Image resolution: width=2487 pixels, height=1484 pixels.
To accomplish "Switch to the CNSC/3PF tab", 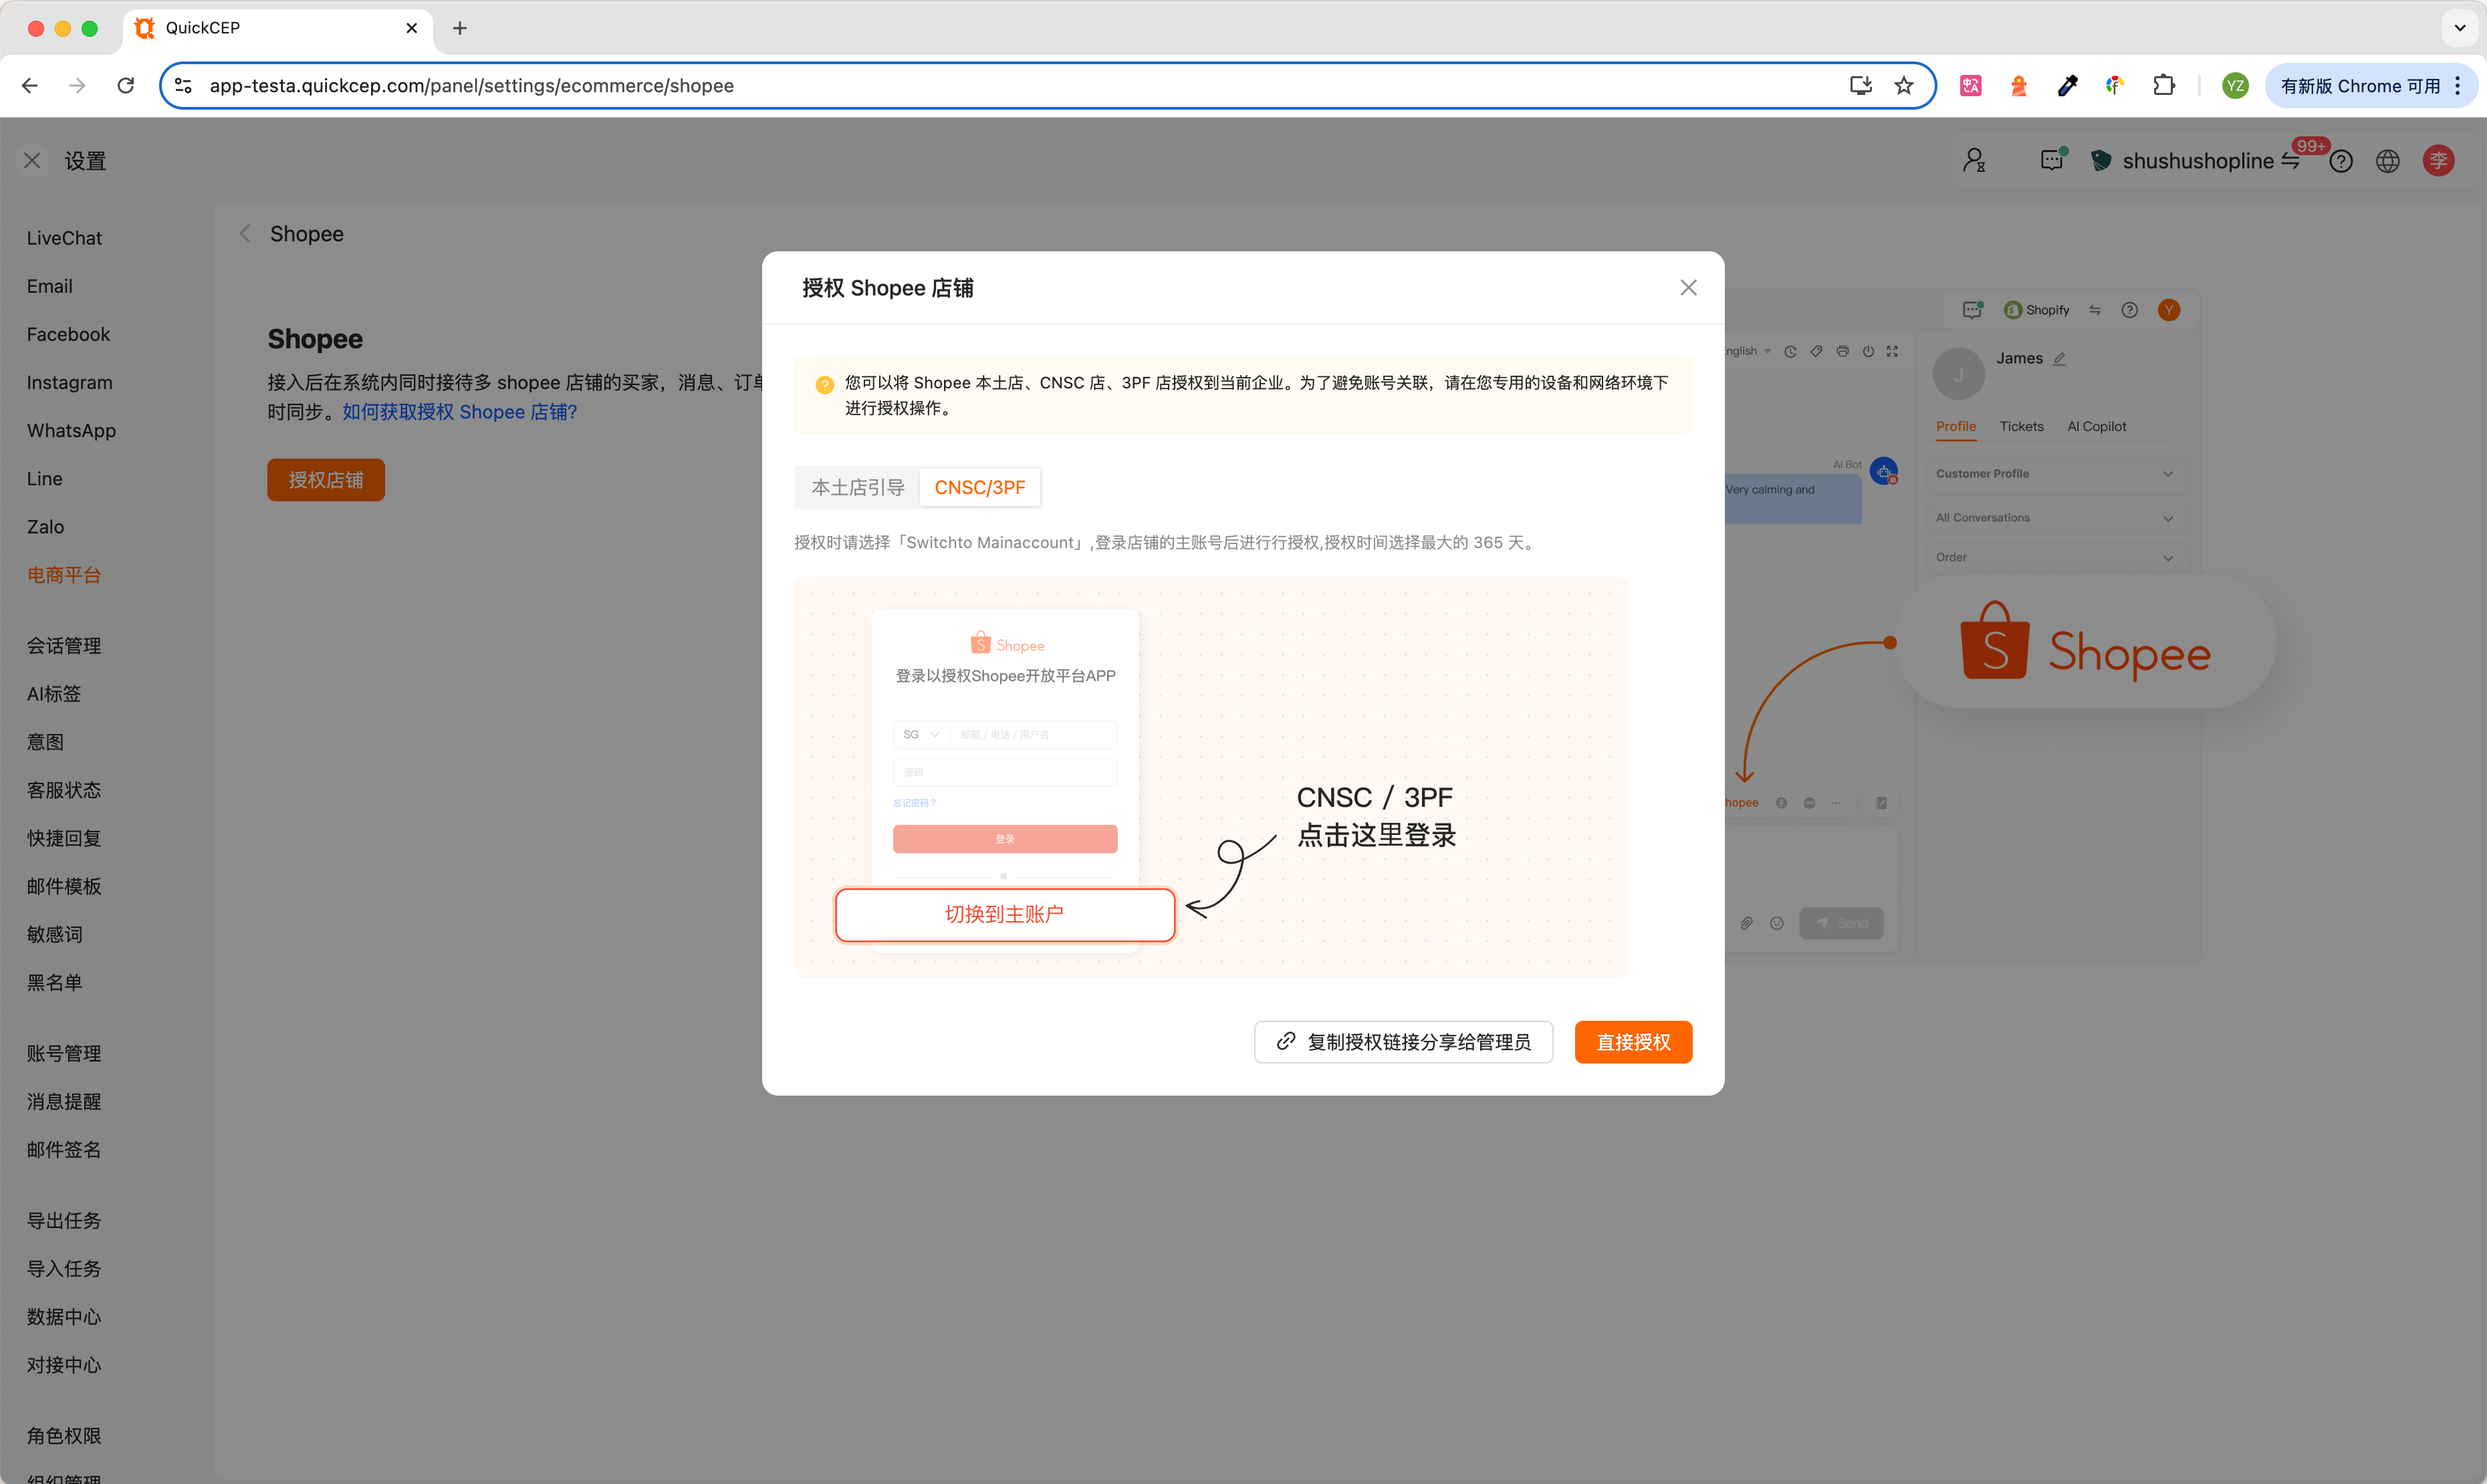I will pos(979,487).
